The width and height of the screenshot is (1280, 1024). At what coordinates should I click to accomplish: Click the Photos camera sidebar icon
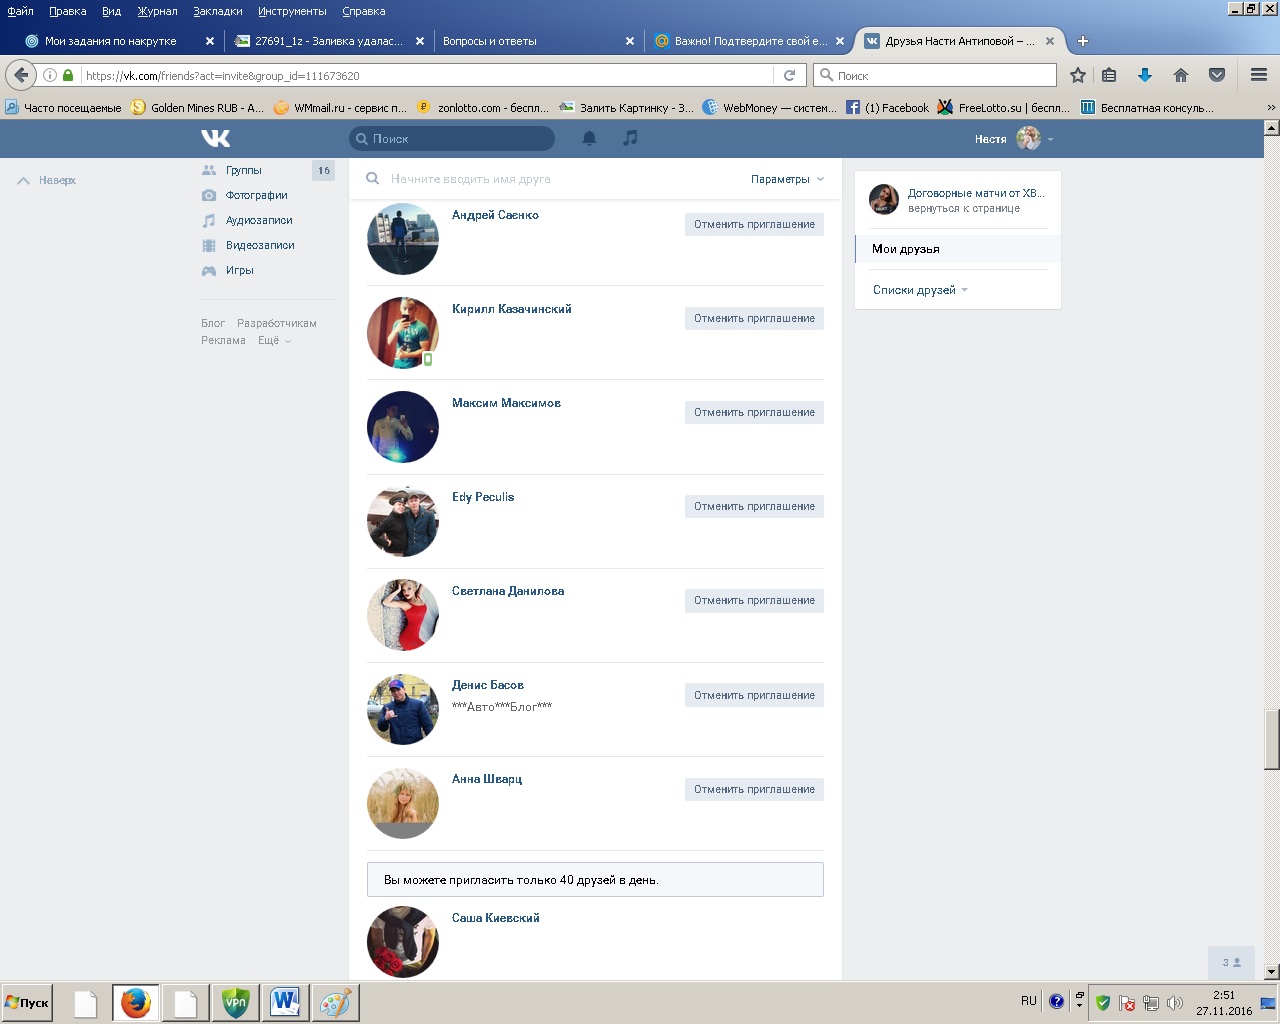tap(209, 195)
